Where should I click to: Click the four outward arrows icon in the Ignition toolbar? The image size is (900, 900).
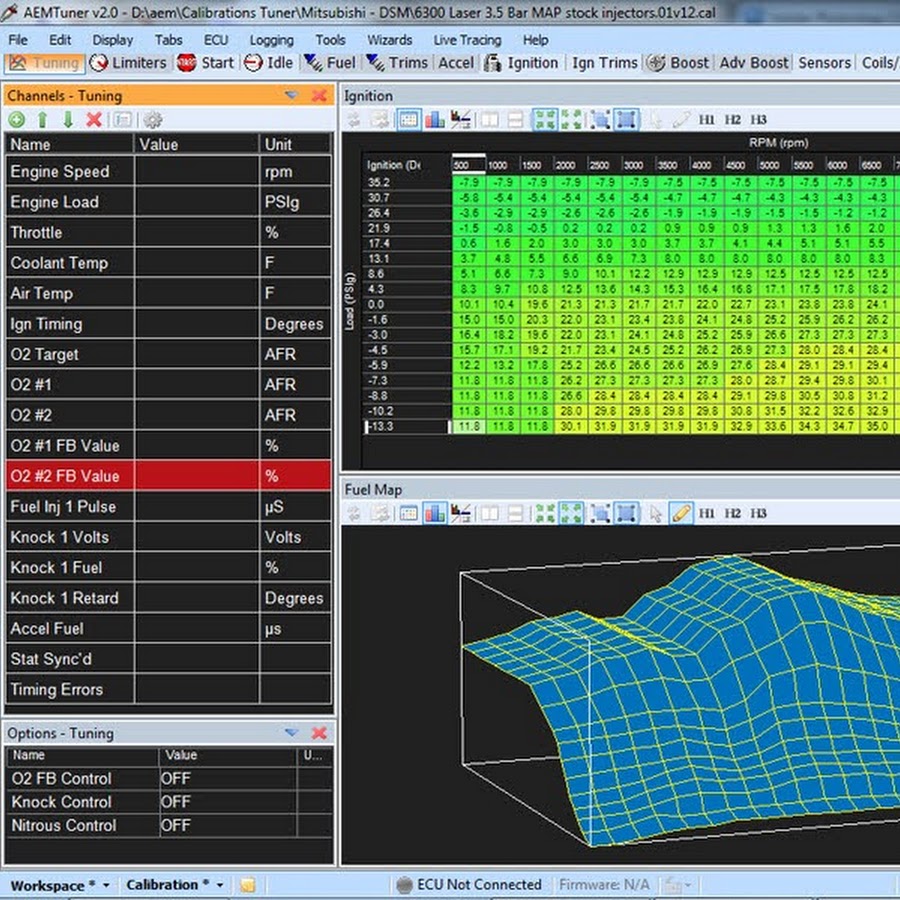(x=571, y=119)
